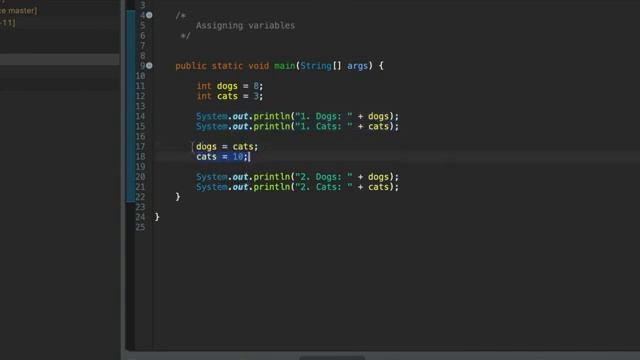Image resolution: width=640 pixels, height=360 pixels.
Task: Click the 'int cats = 3;' declaration
Action: pyautogui.click(x=230, y=96)
